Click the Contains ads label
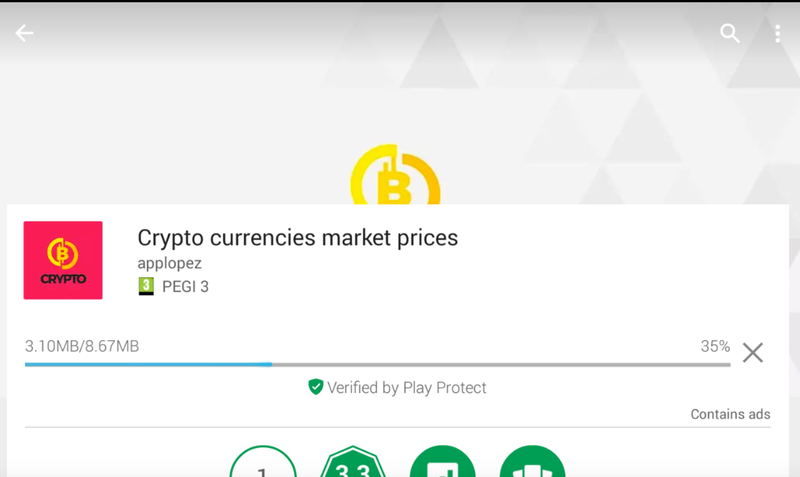The image size is (800, 477). click(x=730, y=414)
